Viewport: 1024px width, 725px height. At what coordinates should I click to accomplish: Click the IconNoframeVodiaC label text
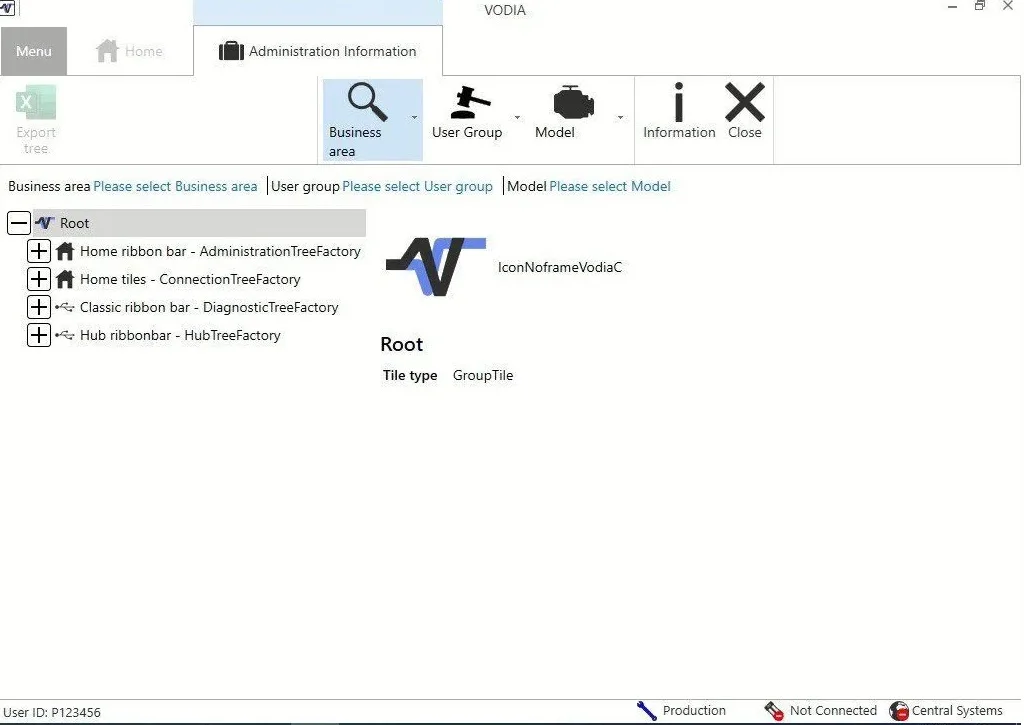pyautogui.click(x=560, y=267)
